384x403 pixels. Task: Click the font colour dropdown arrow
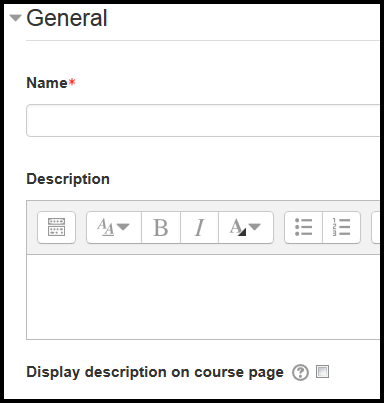tap(254, 227)
